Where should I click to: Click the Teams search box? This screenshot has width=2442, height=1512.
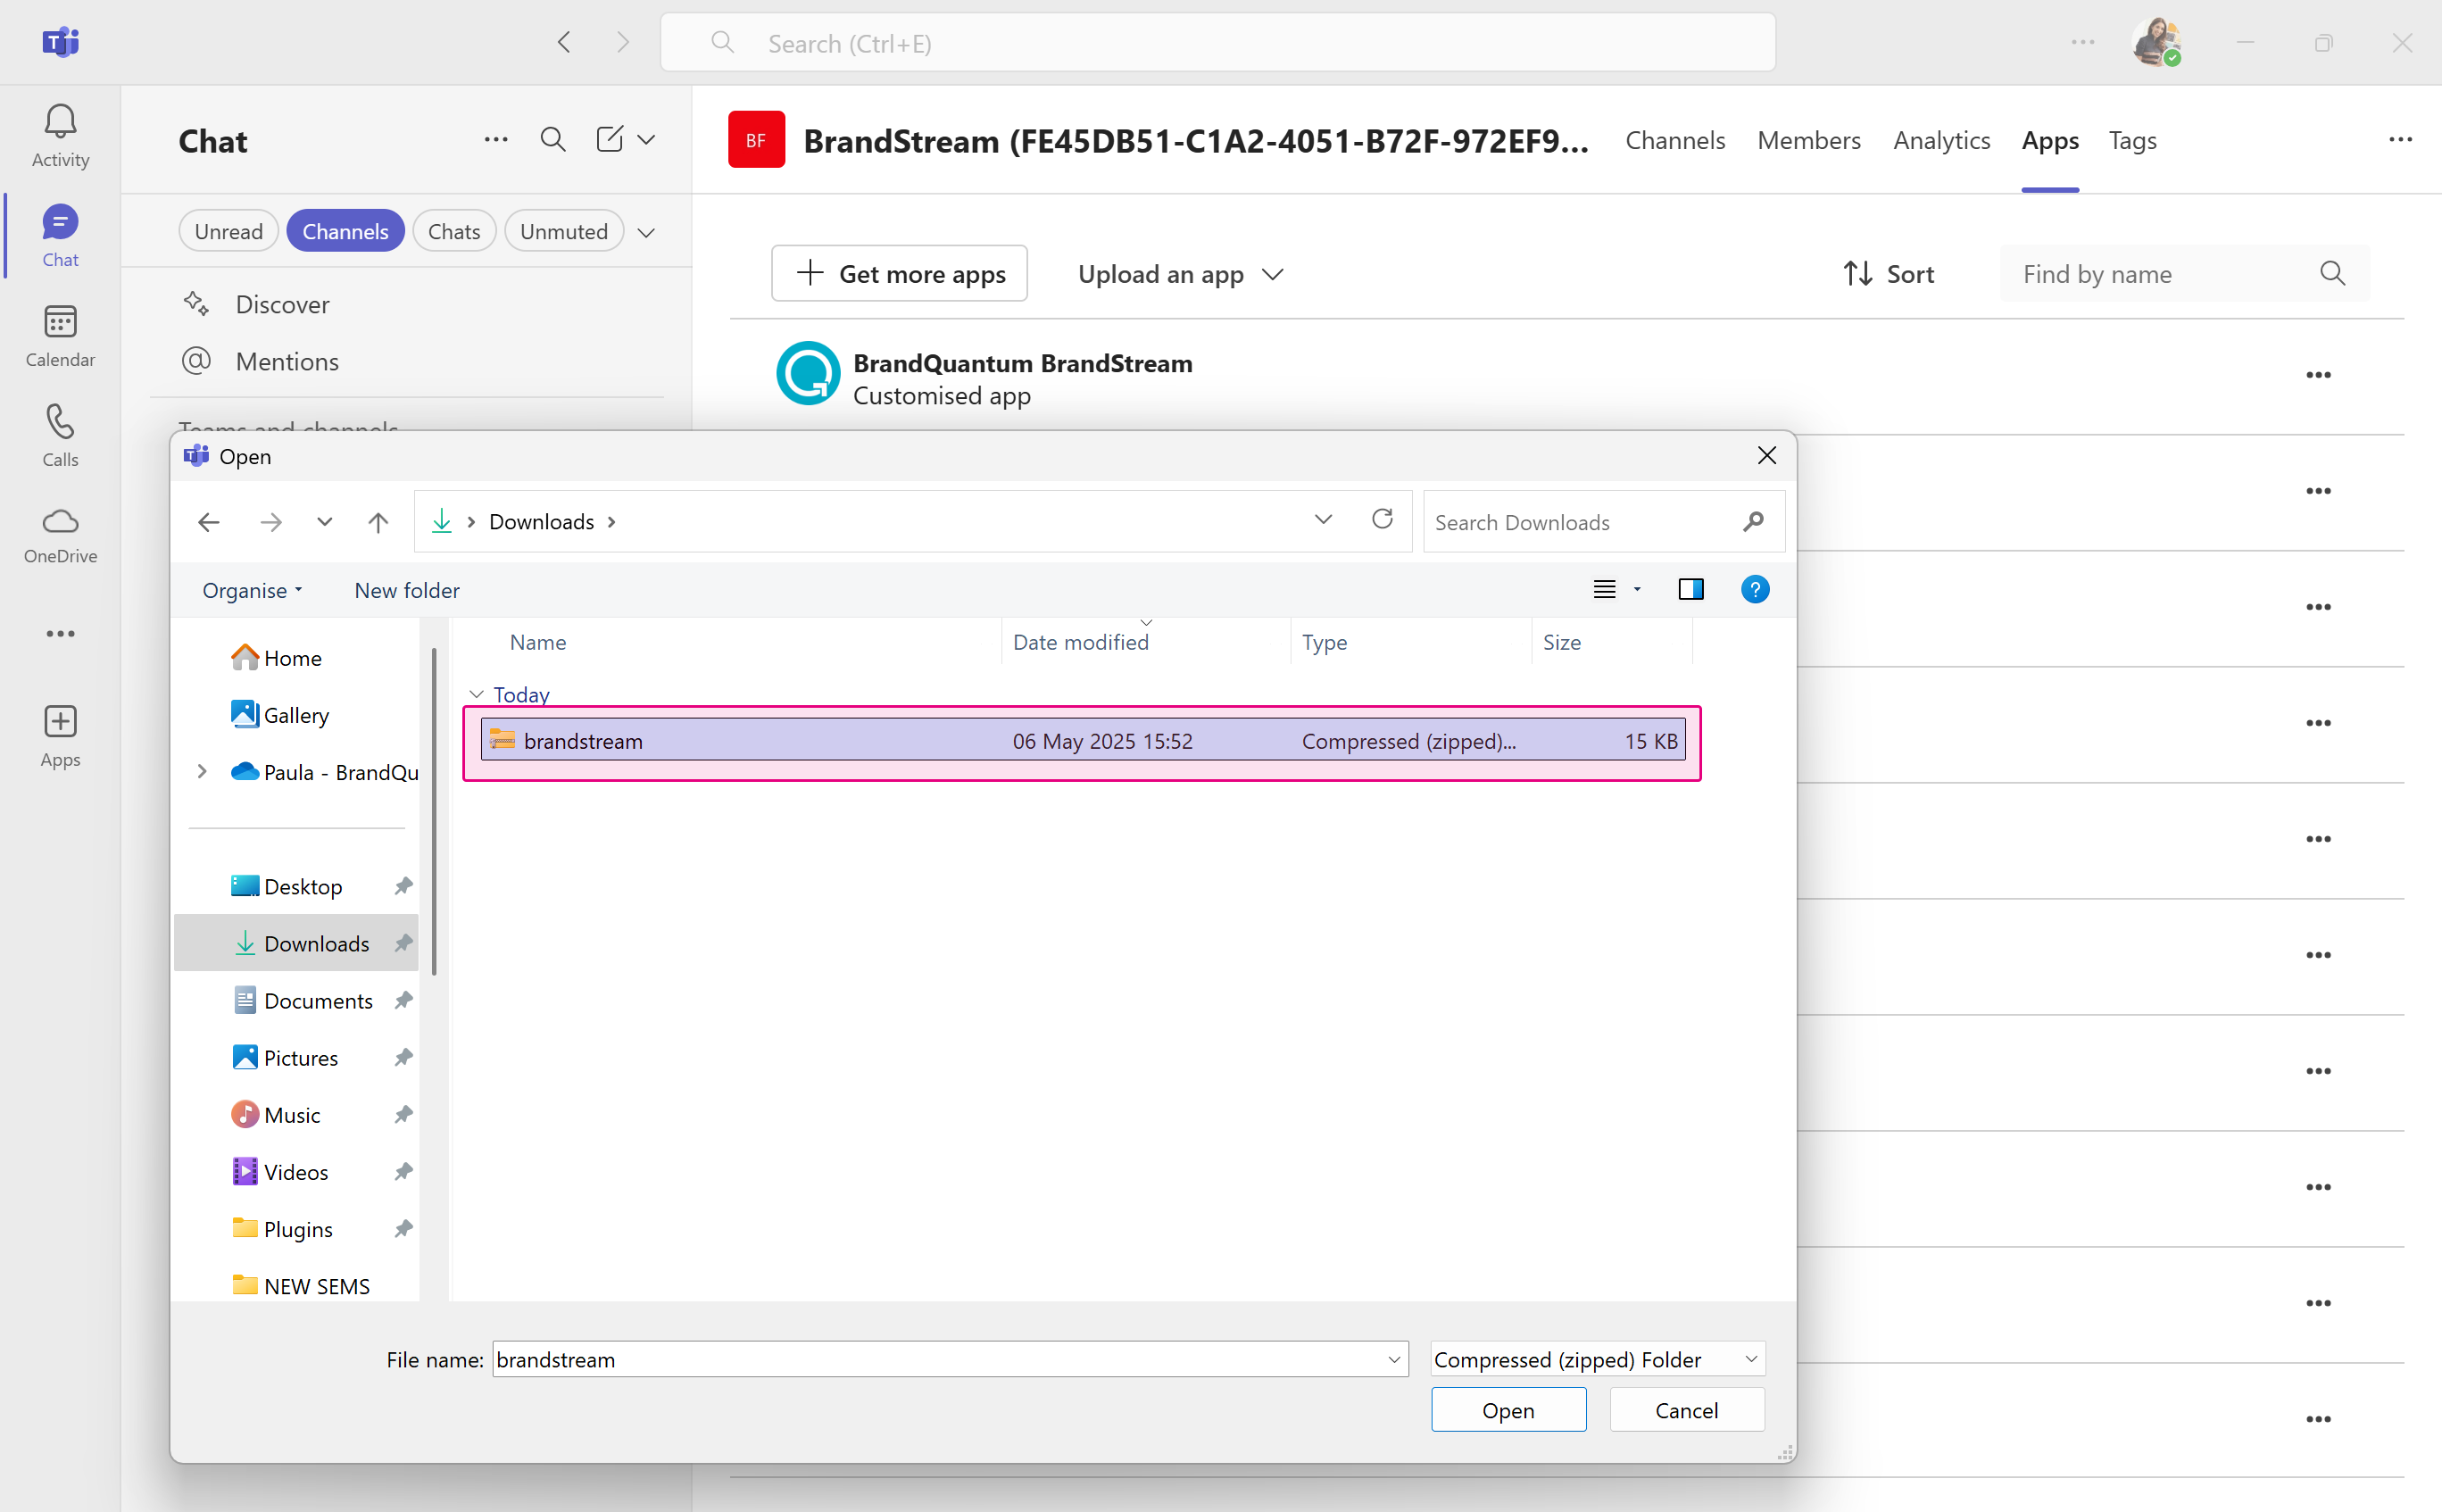pyautogui.click(x=1218, y=43)
